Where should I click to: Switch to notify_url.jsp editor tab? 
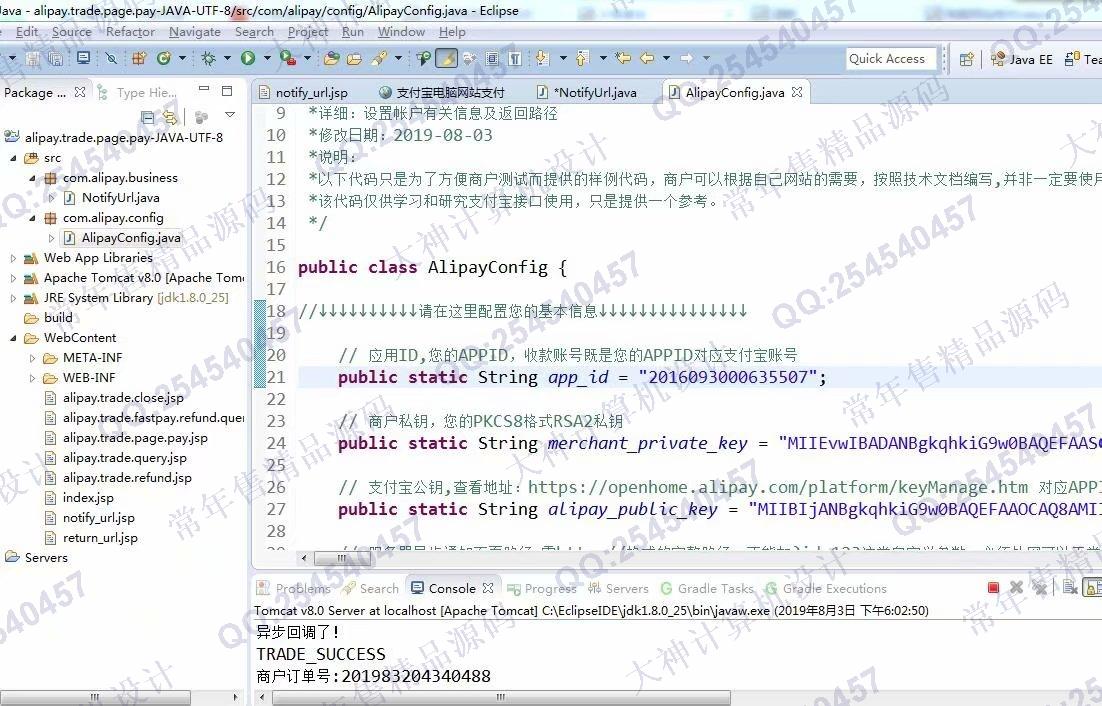(303, 93)
